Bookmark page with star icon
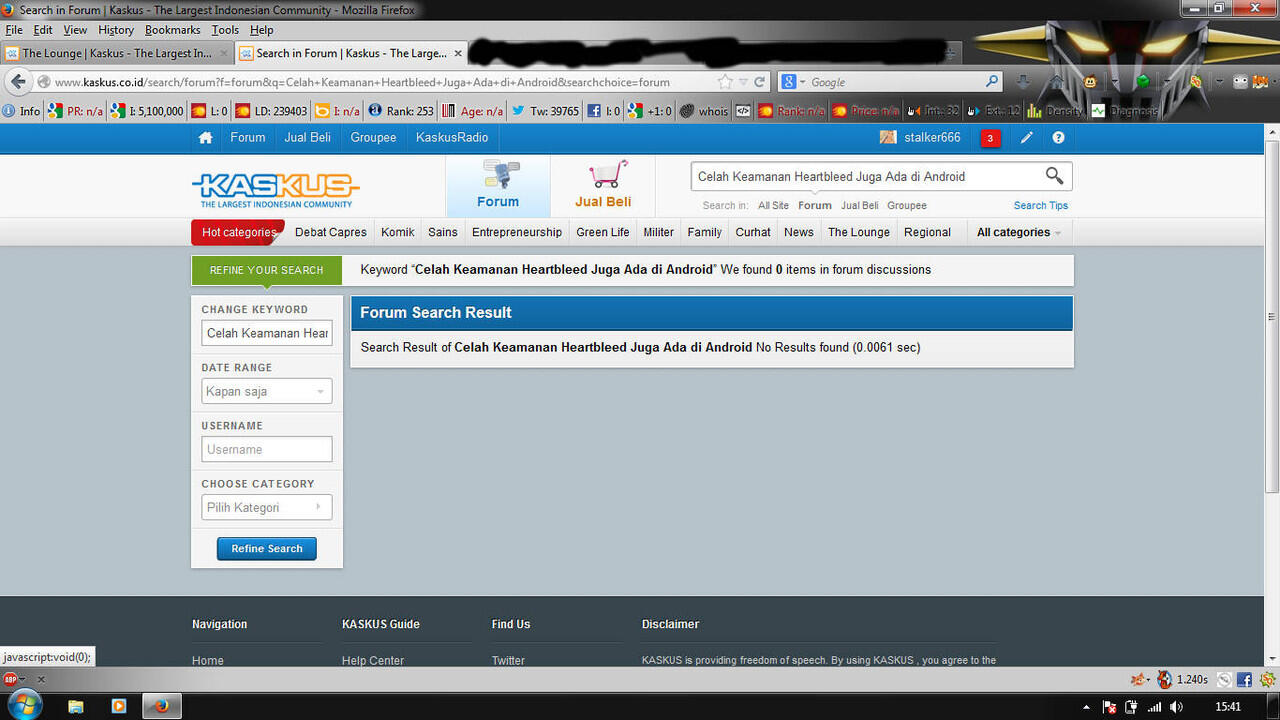The image size is (1280, 720). click(725, 82)
